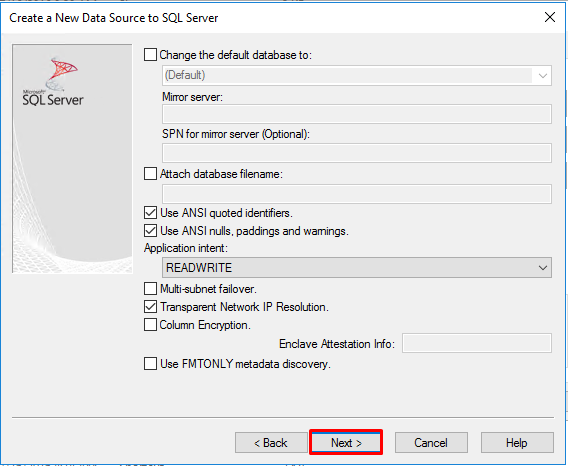Disable Transparent Network IP Resolution
Viewport: 568px width, 466px height.
point(150,307)
